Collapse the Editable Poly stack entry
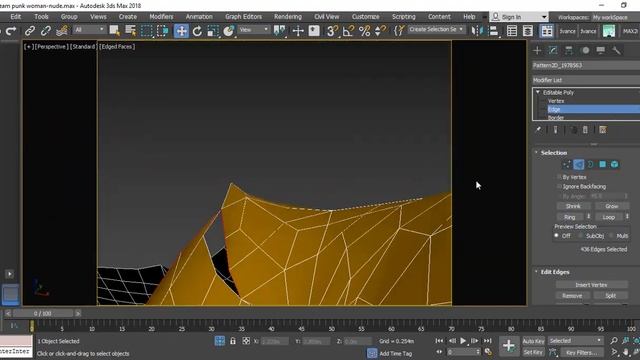The height and width of the screenshot is (360, 640). click(x=538, y=92)
